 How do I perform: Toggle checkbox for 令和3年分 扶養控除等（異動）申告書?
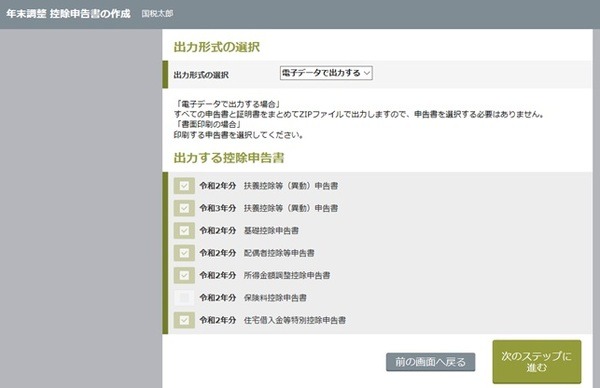pos(184,208)
